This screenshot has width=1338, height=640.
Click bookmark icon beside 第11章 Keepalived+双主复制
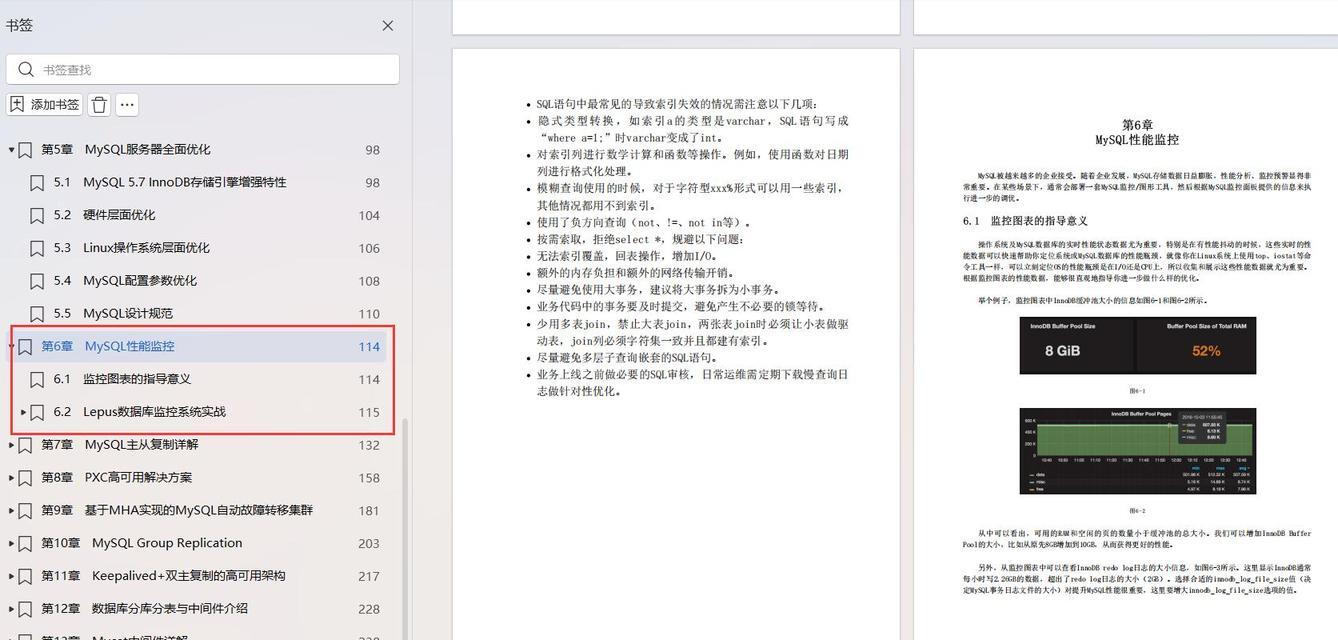pyautogui.click(x=25, y=577)
